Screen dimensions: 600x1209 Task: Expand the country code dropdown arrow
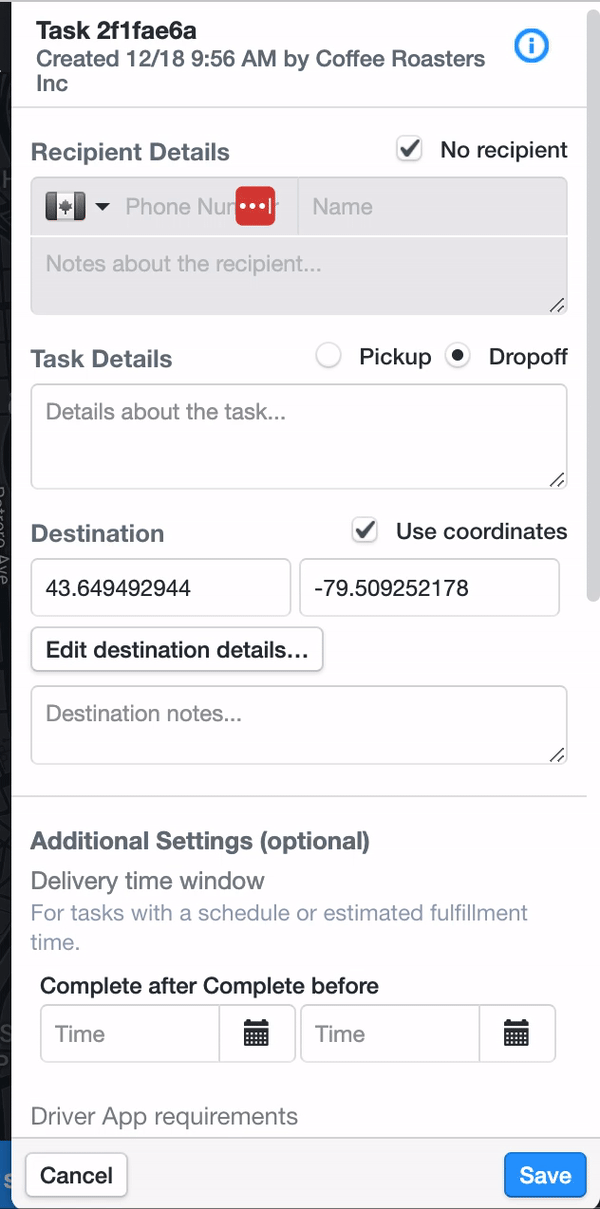(103, 207)
